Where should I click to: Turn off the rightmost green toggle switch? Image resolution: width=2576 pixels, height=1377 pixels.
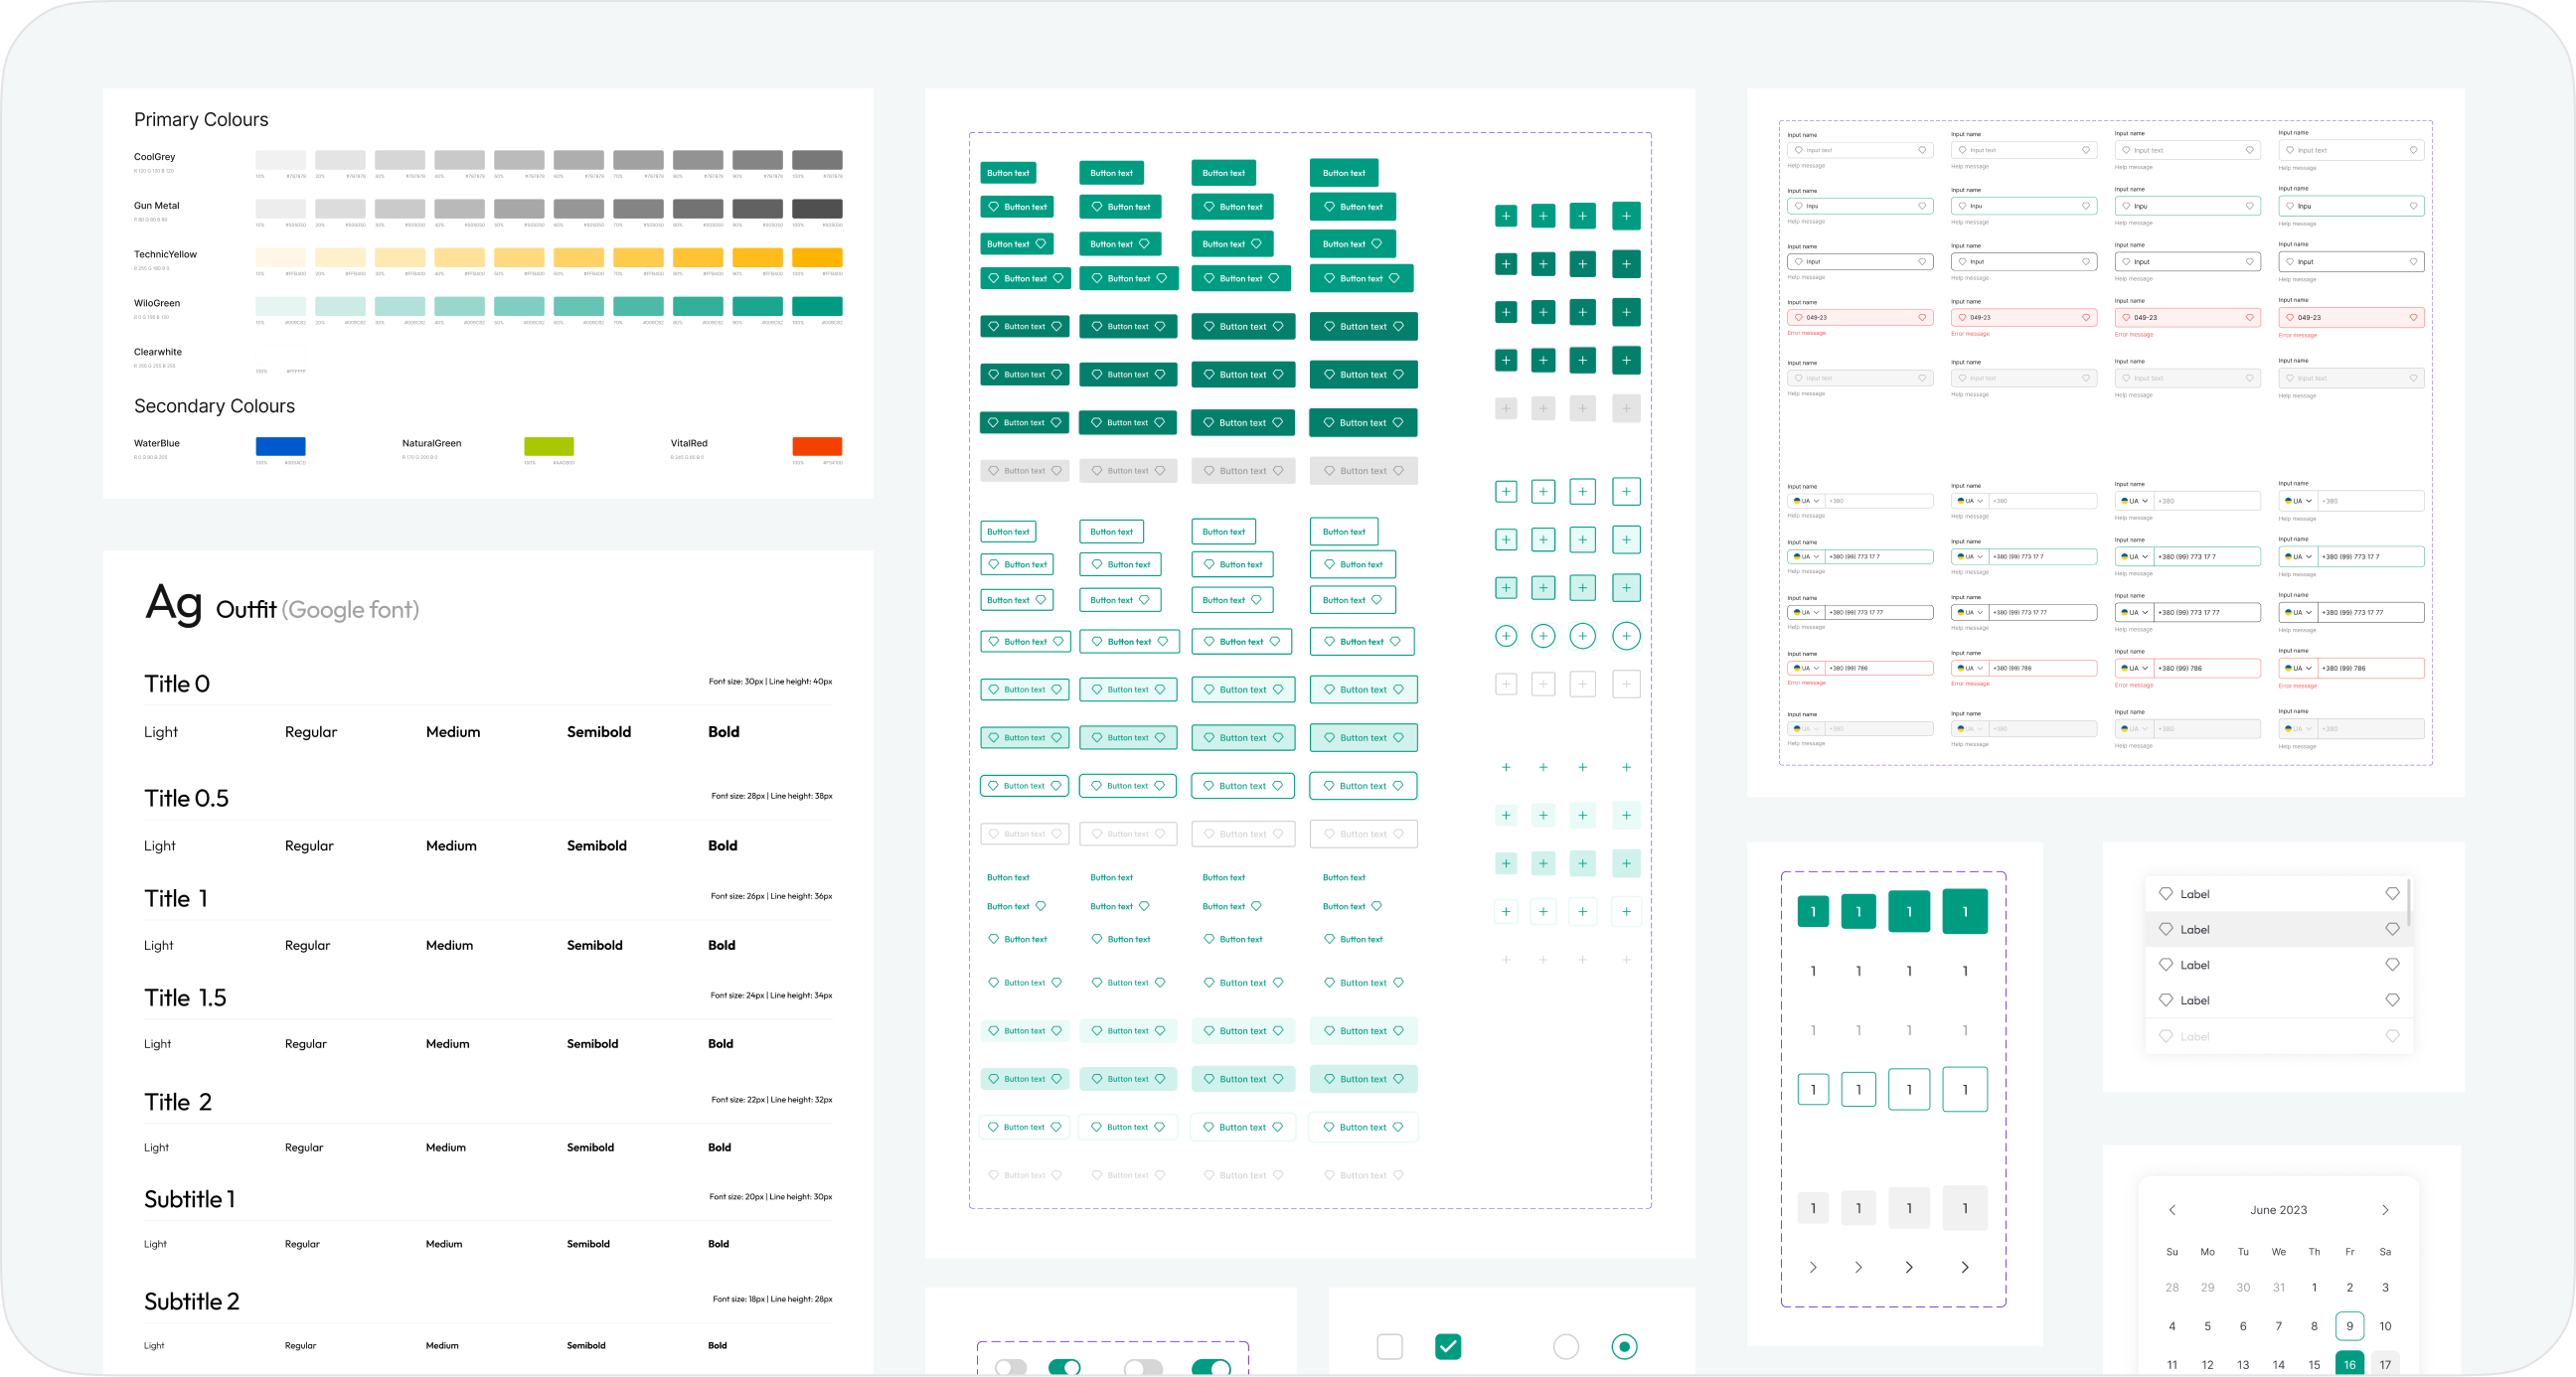coord(1212,1367)
